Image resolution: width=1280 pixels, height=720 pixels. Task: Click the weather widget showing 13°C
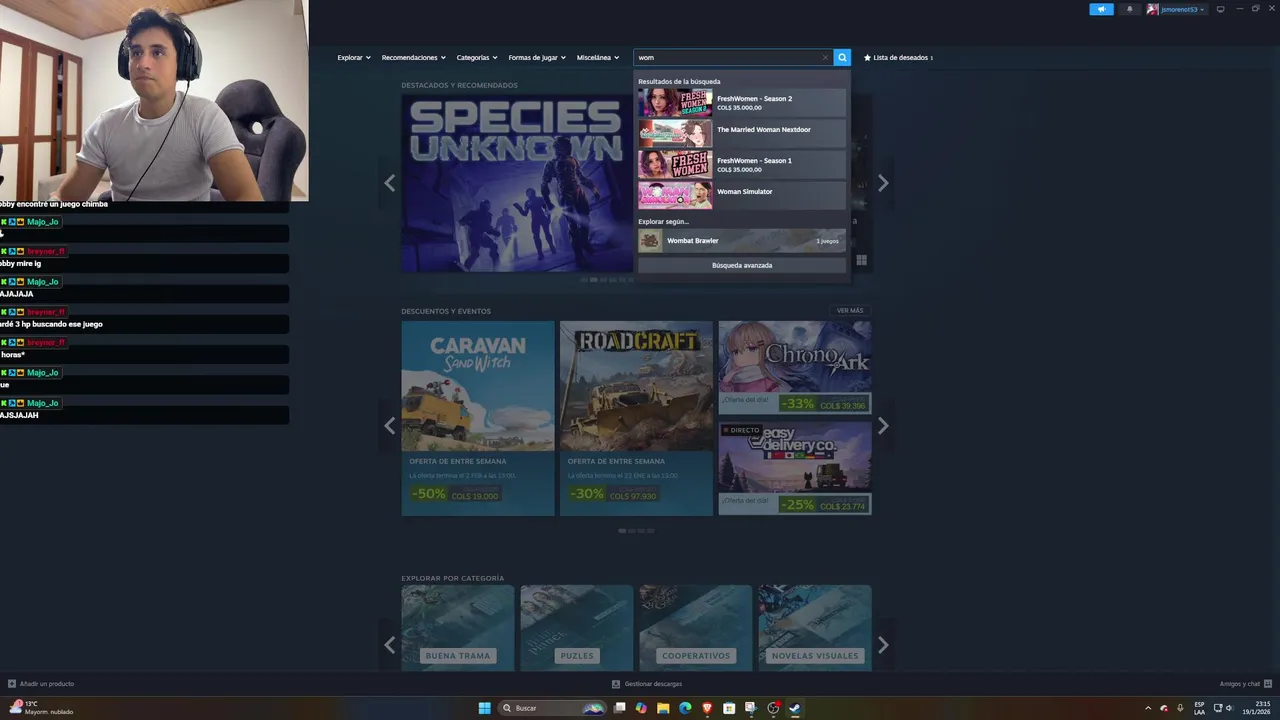(40, 708)
